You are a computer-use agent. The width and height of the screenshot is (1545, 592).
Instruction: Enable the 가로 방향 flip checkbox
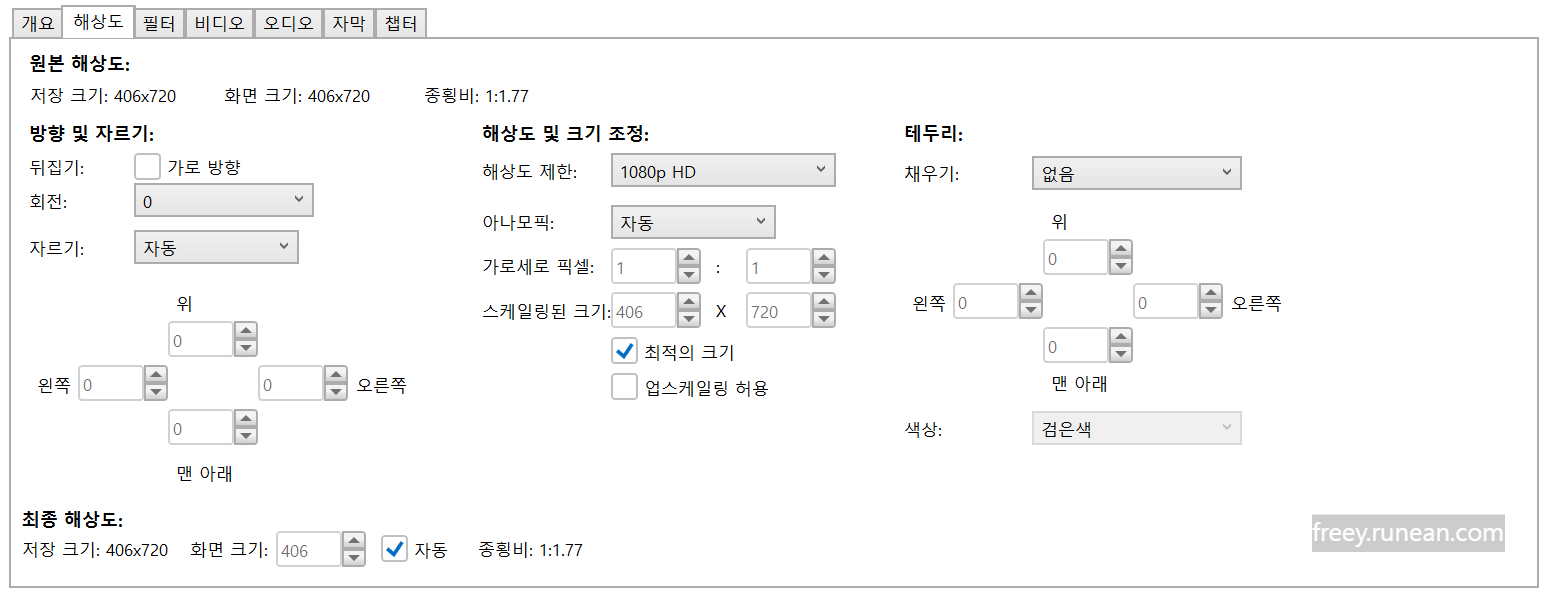(x=147, y=167)
